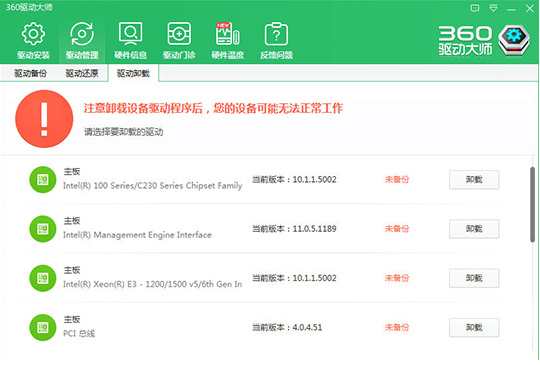This screenshot has height=365, width=540.
Task: Click motherboard icon for PCI 总线 row
Action: pyautogui.click(x=43, y=327)
